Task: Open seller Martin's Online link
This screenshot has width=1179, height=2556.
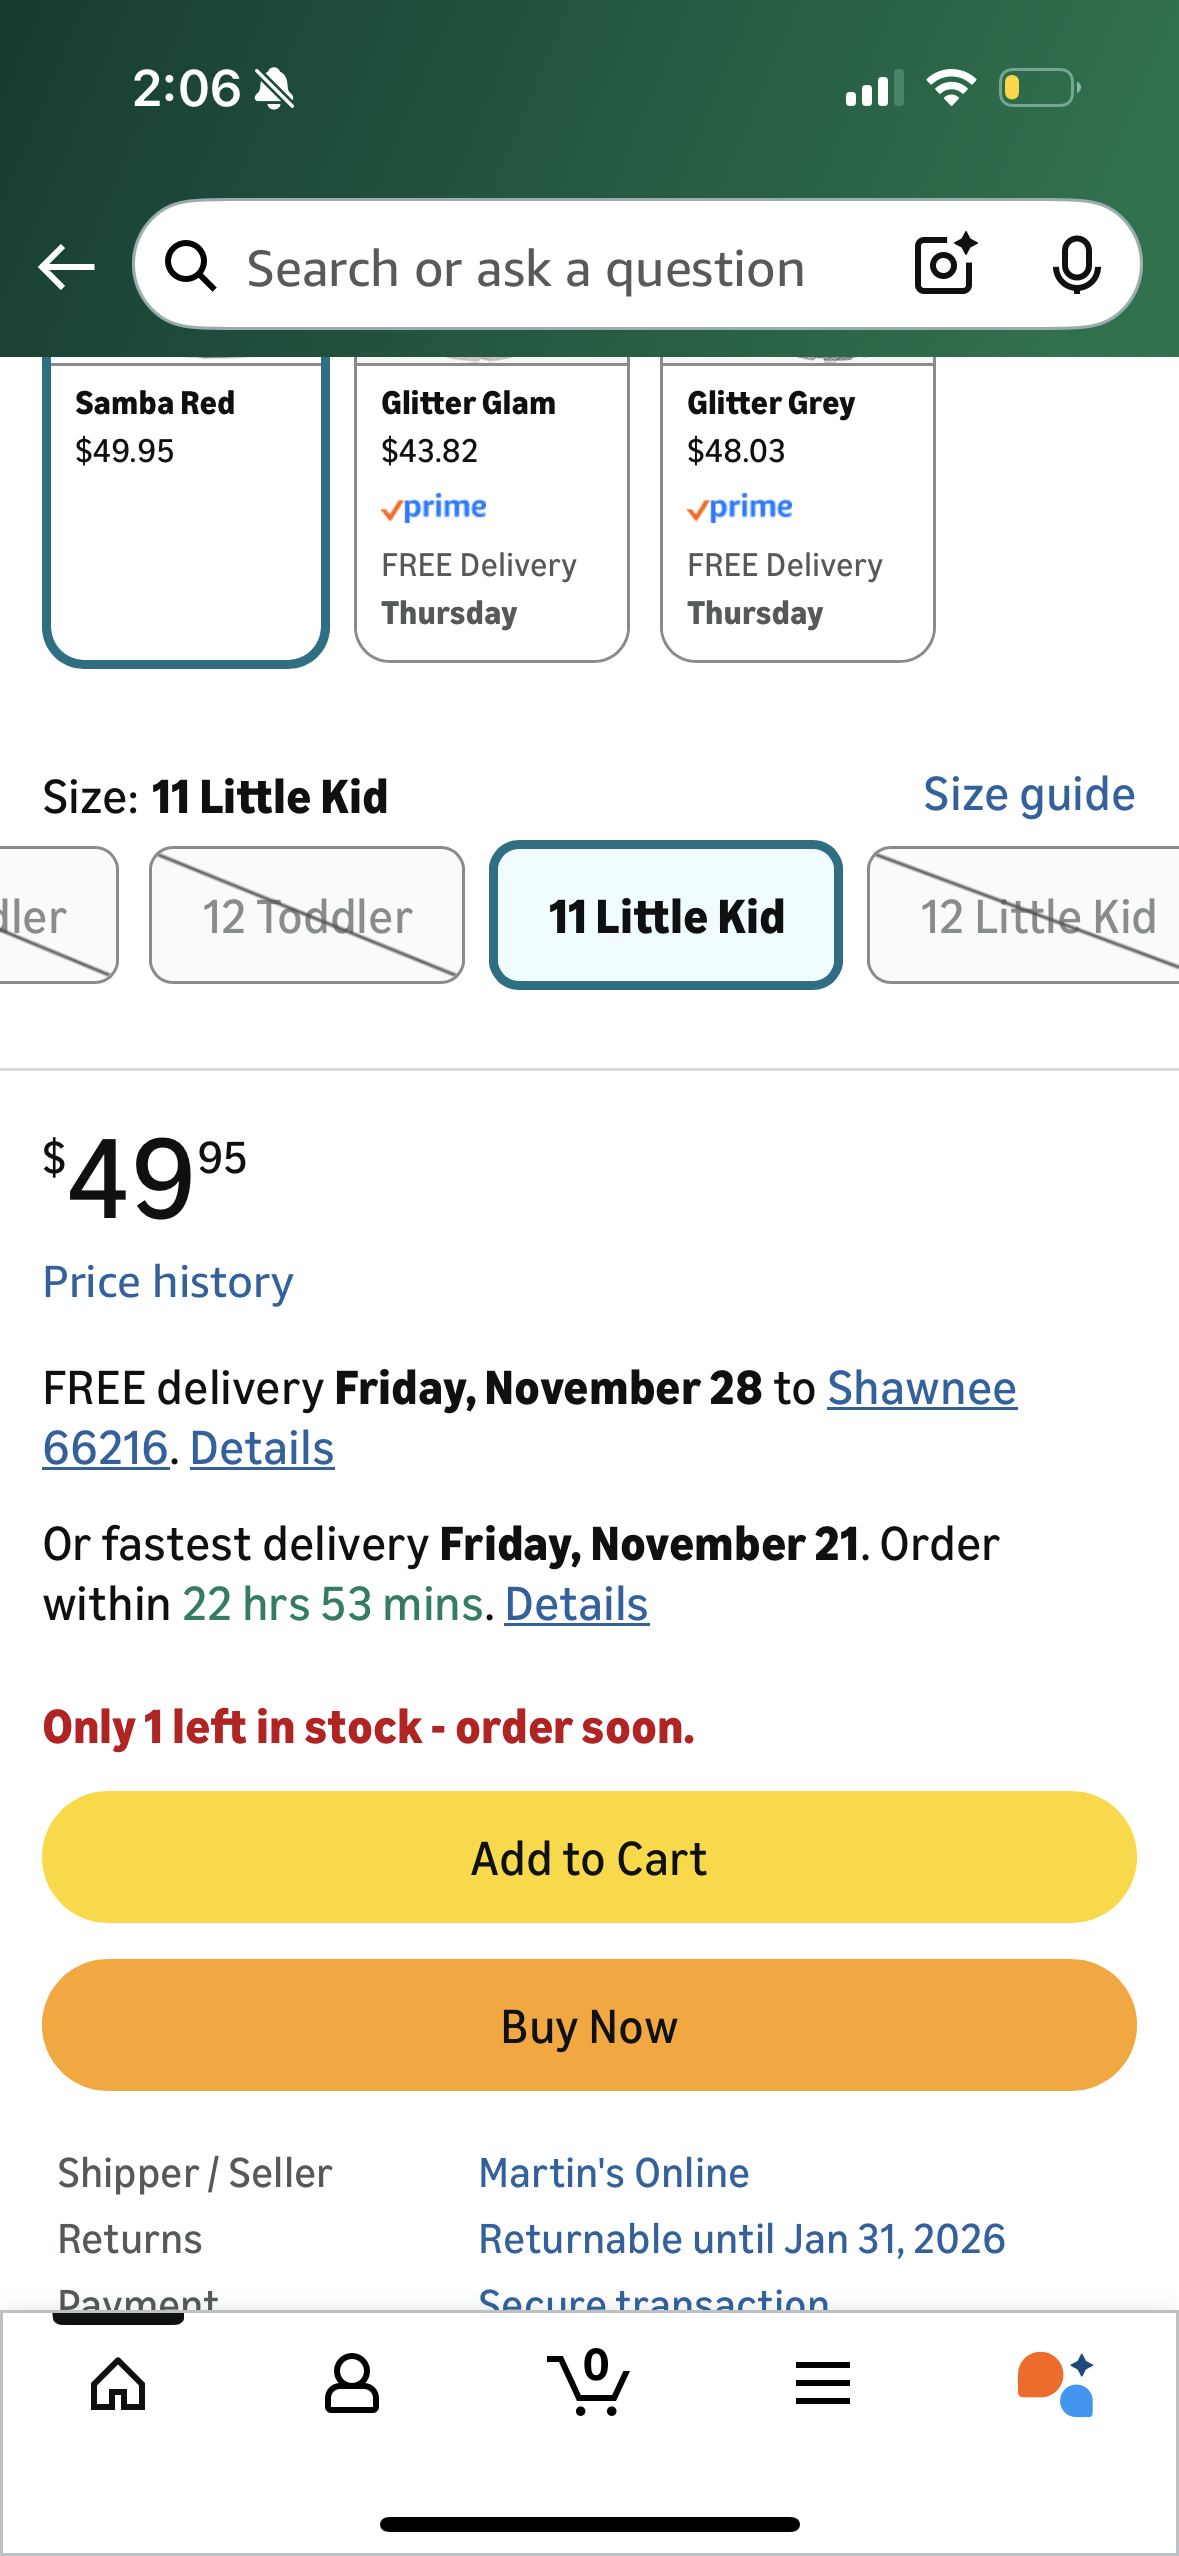Action: click(x=614, y=2173)
